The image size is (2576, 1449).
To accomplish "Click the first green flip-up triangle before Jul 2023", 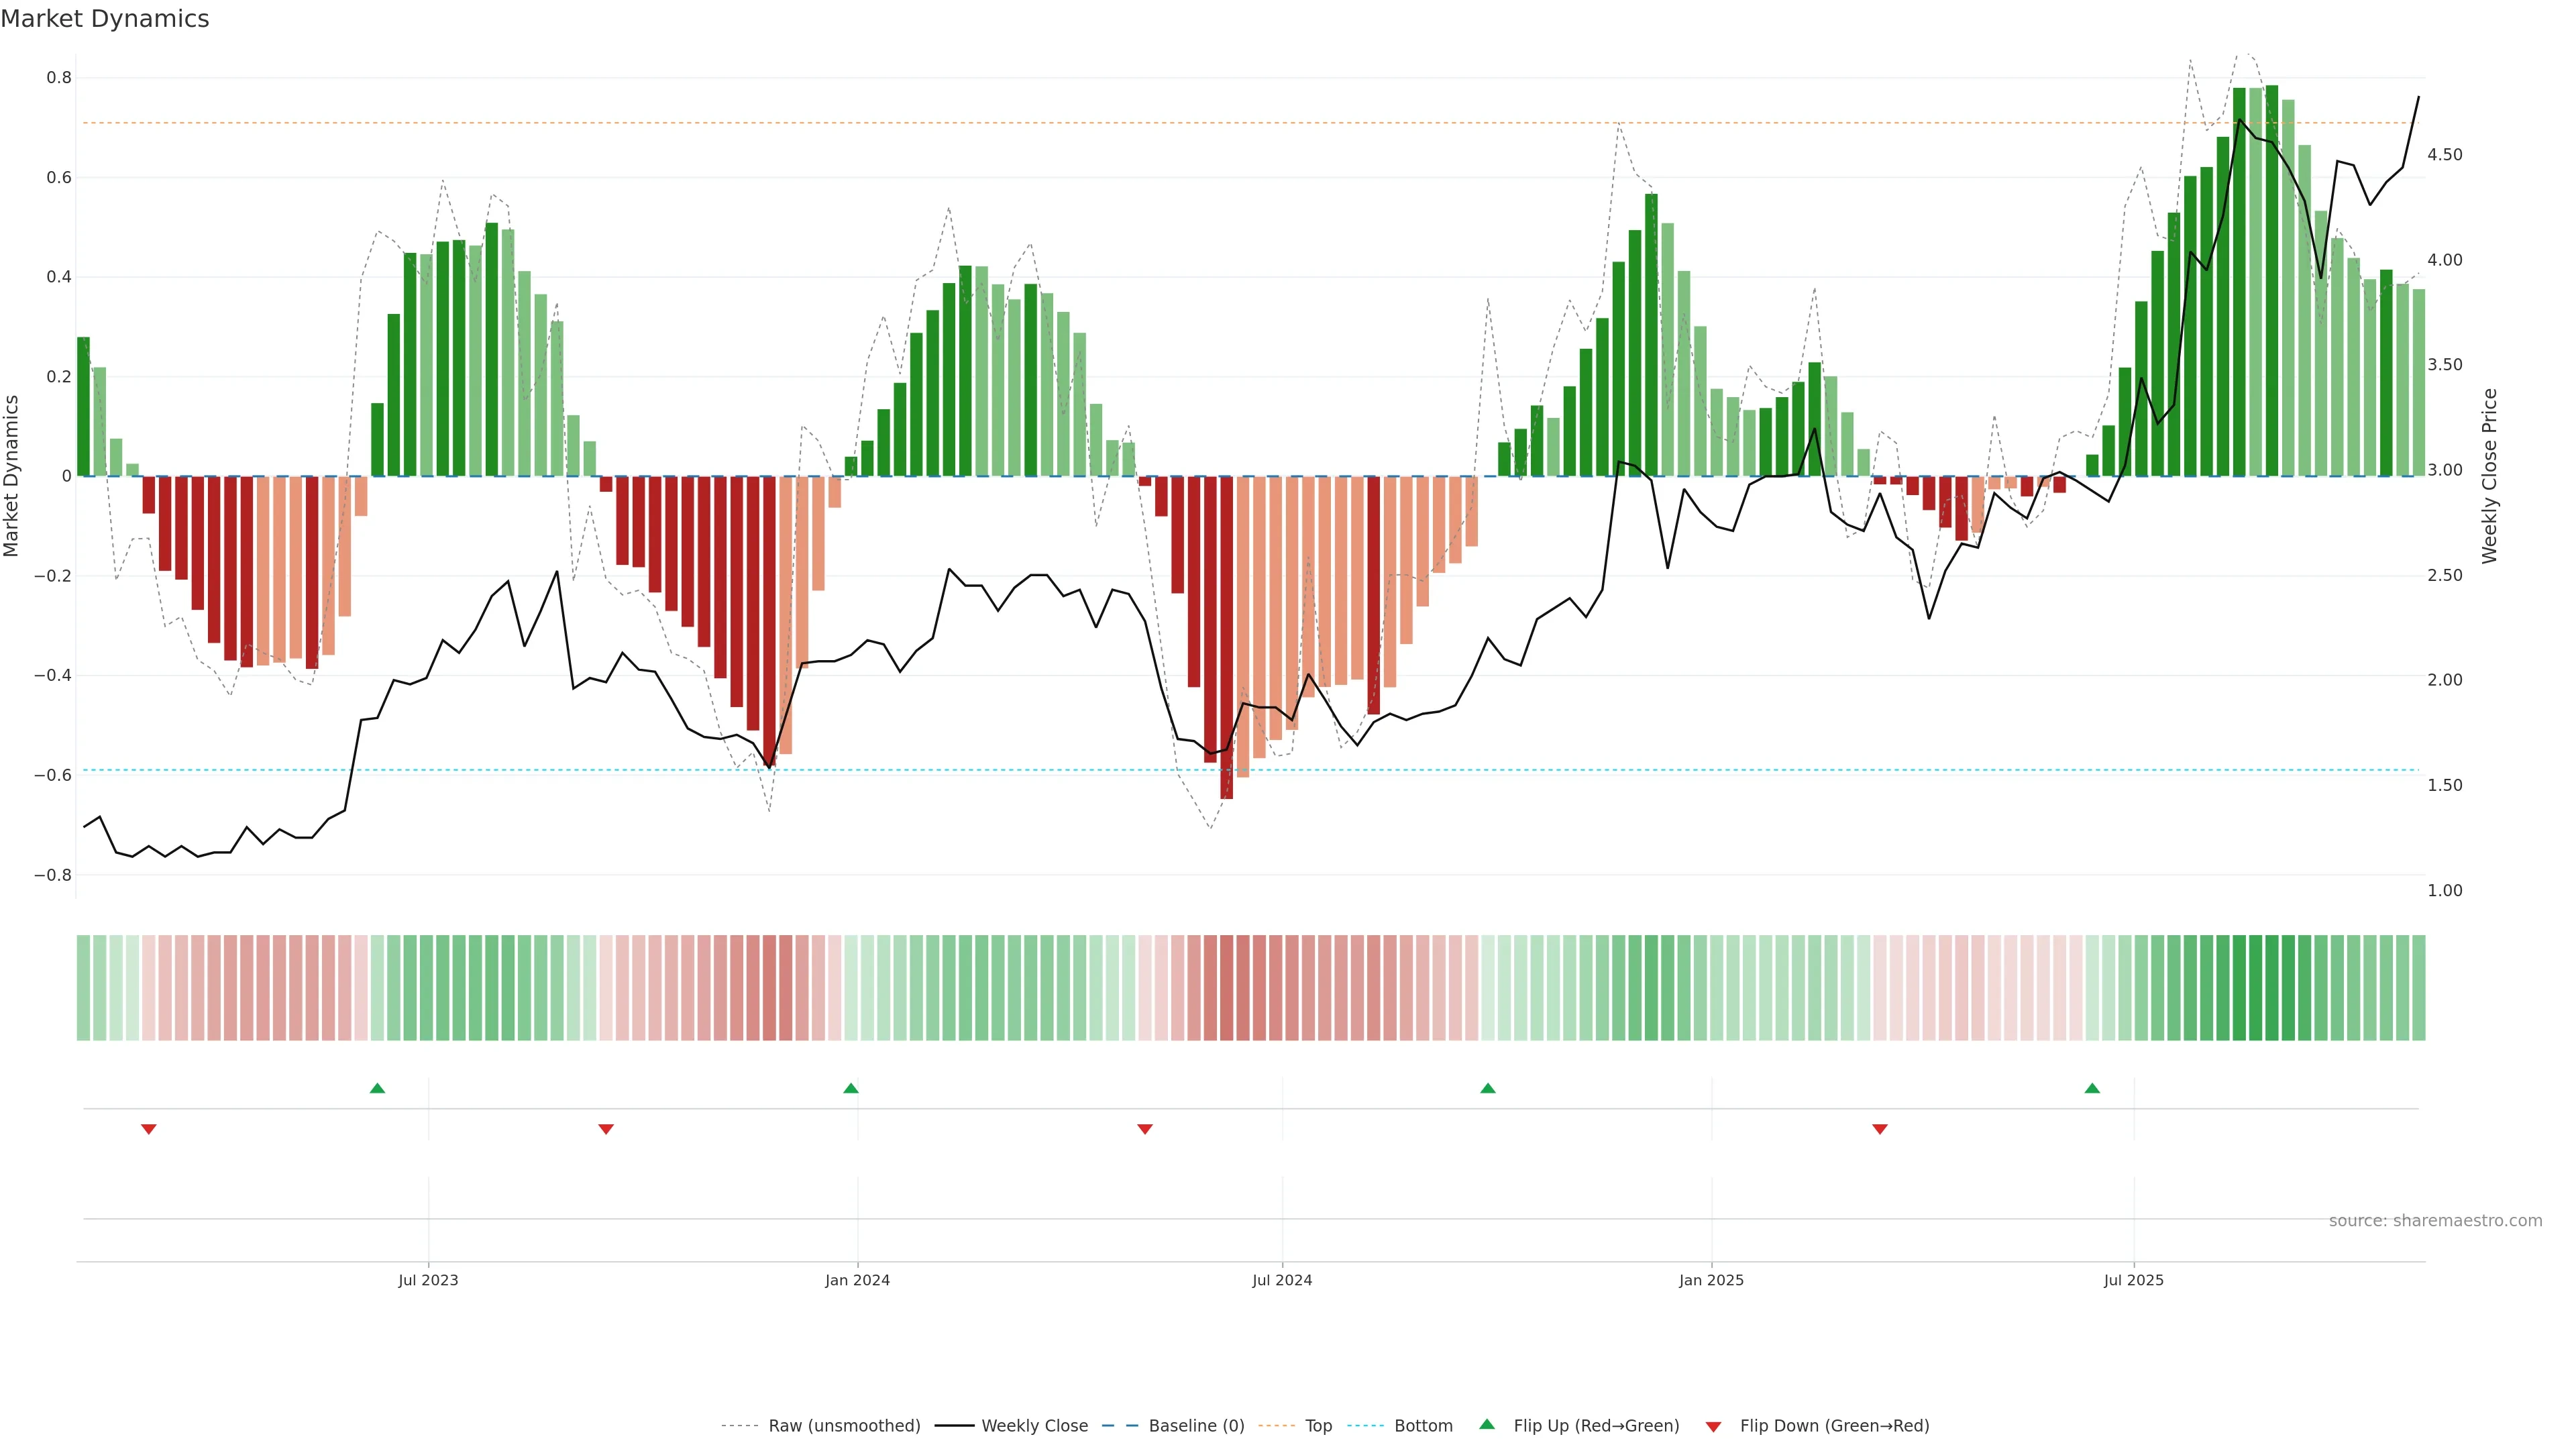I will click(x=377, y=1088).
